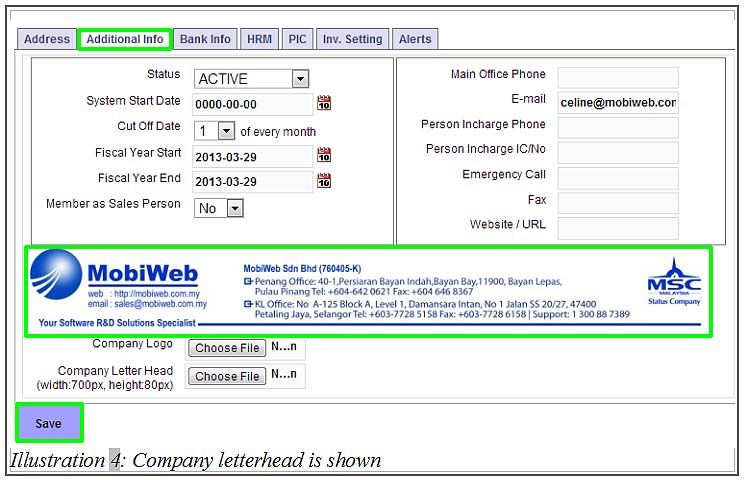This screenshot has width=744, height=480.
Task: Click the MSC Malaysia status company logo
Action: click(x=674, y=282)
